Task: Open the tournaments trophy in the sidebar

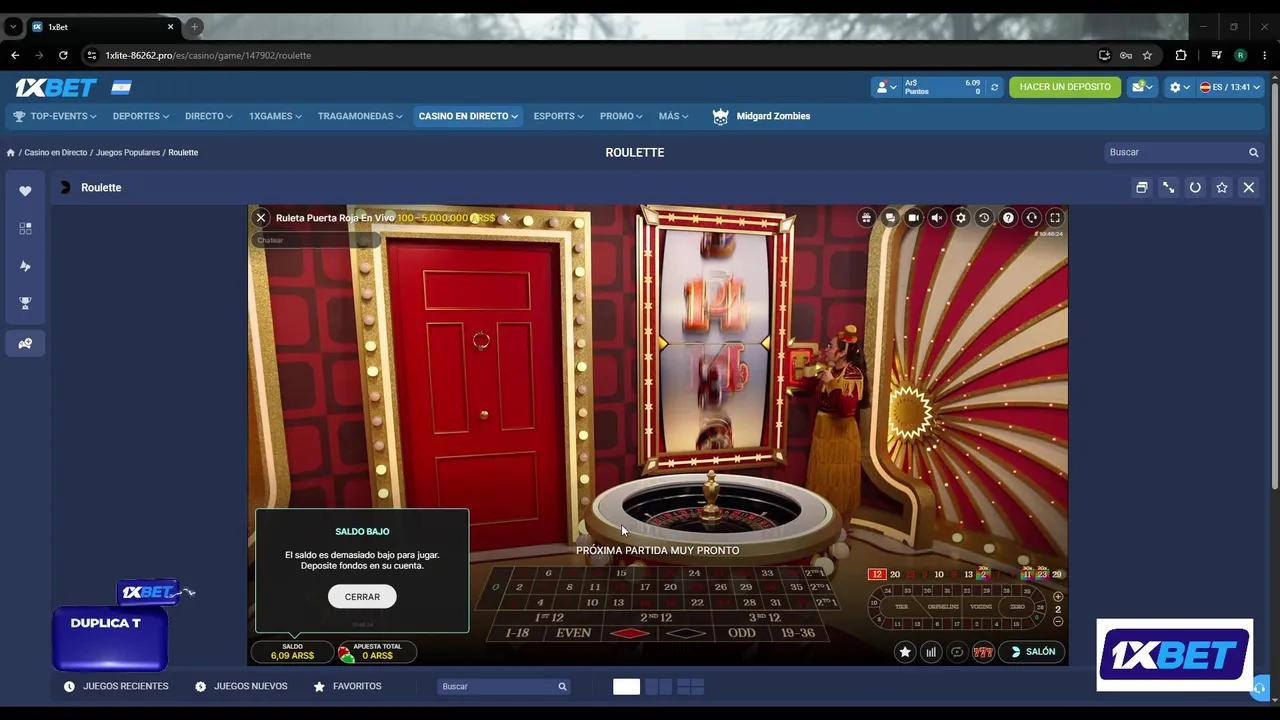Action: (25, 303)
